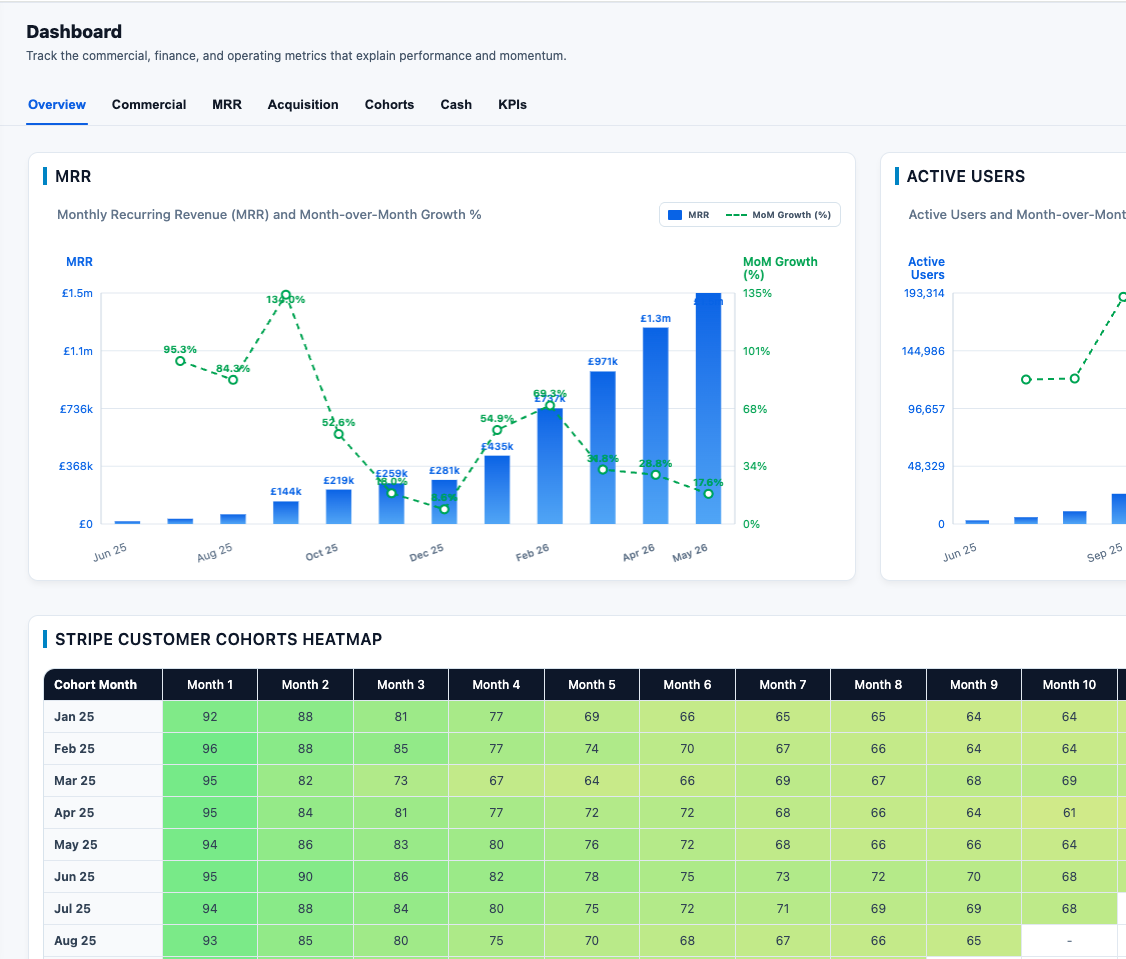Click Mar 25 Month 3 cell 73
The width and height of the screenshot is (1126, 959).
point(401,781)
